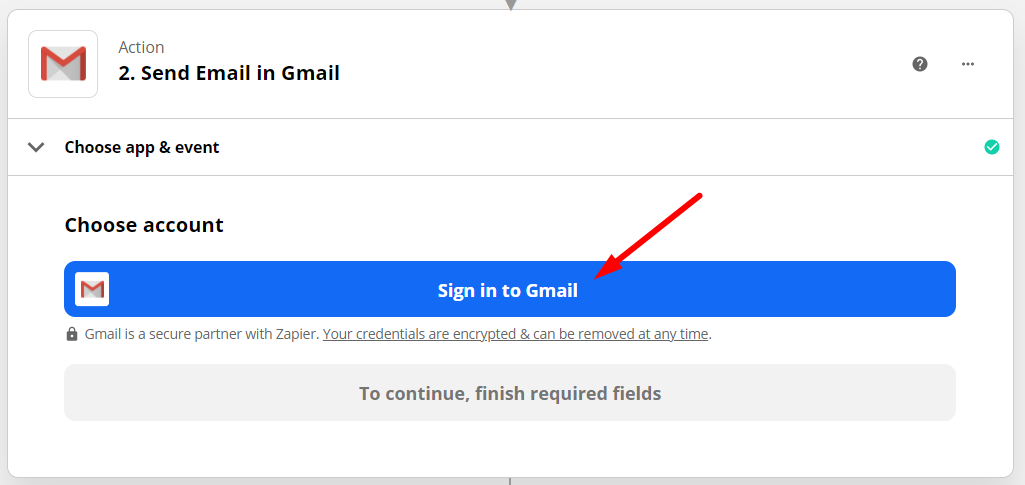Open the three-dot more options menu
The height and width of the screenshot is (485, 1025).
[968, 64]
